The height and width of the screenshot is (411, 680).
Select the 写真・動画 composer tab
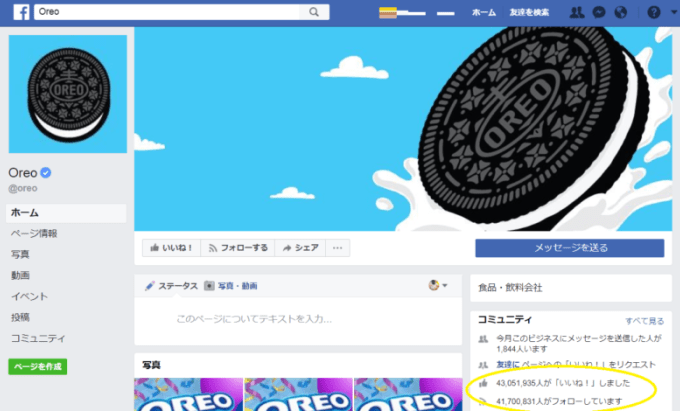click(x=231, y=286)
